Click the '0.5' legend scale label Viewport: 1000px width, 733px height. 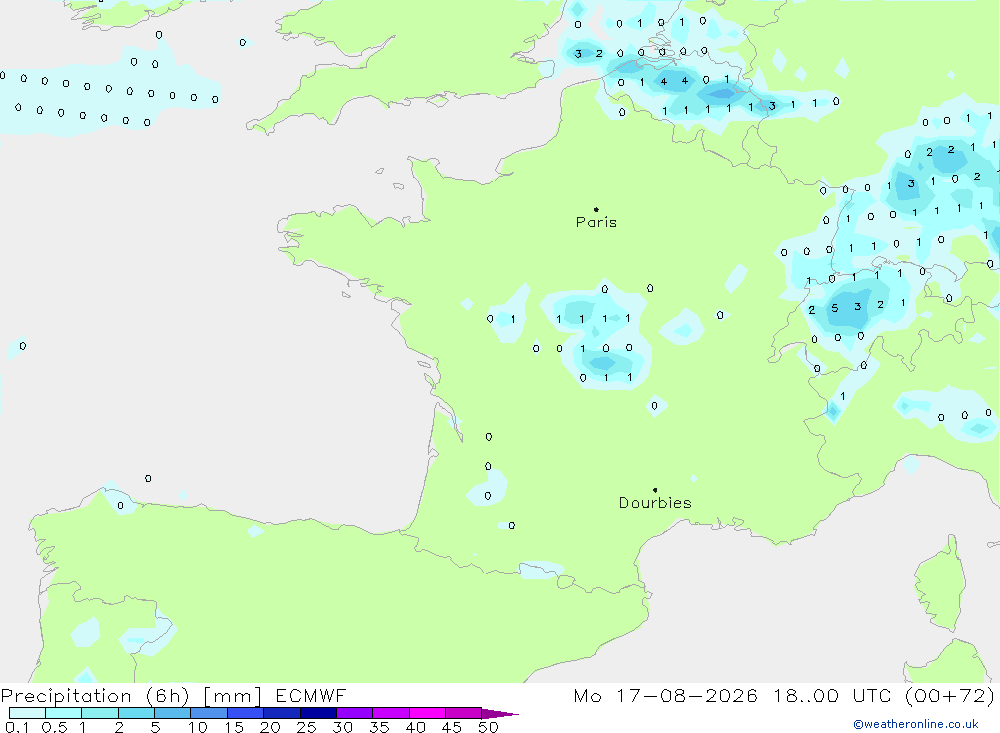[x=54, y=727]
